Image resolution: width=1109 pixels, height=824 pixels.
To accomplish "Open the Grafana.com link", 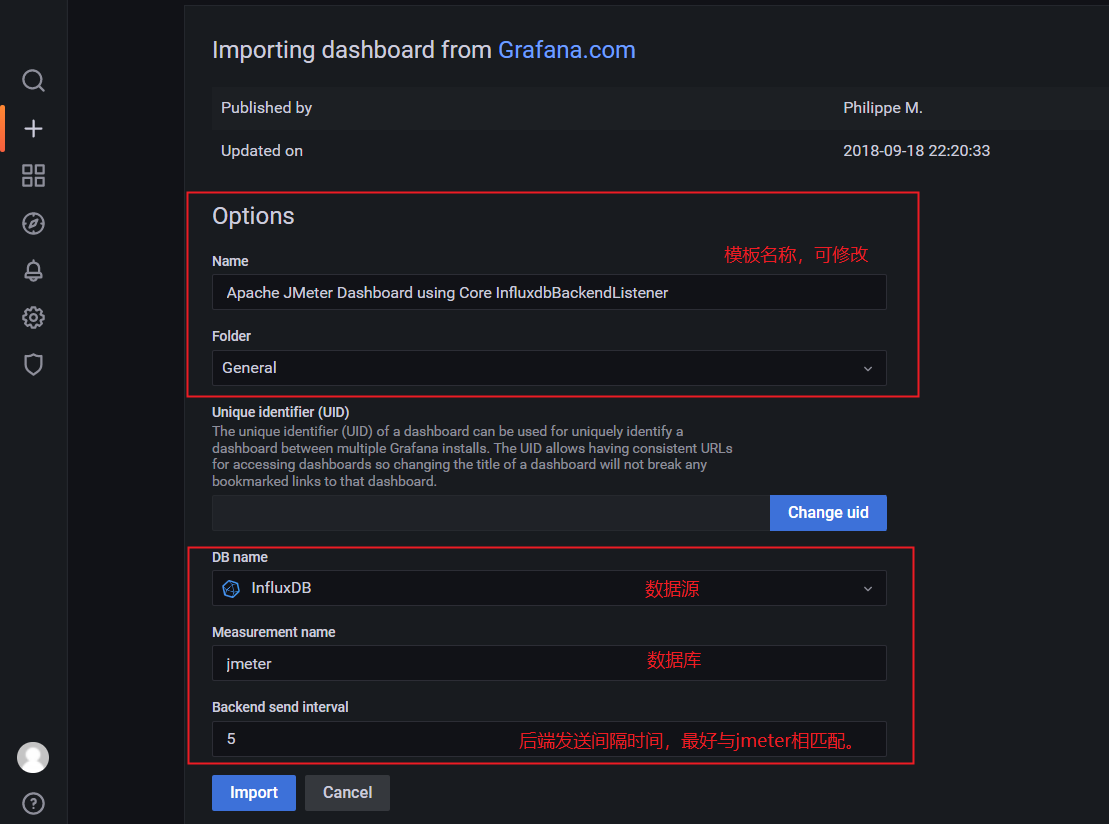I will click(x=567, y=50).
